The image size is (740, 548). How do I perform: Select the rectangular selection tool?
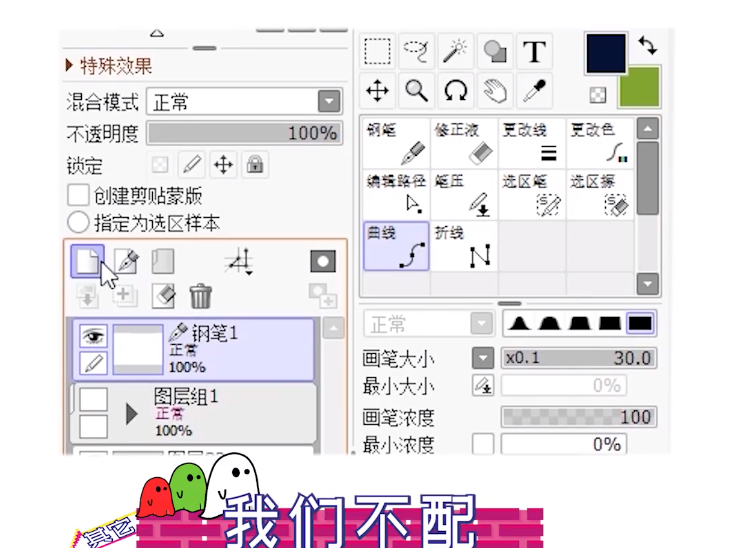[x=377, y=51]
